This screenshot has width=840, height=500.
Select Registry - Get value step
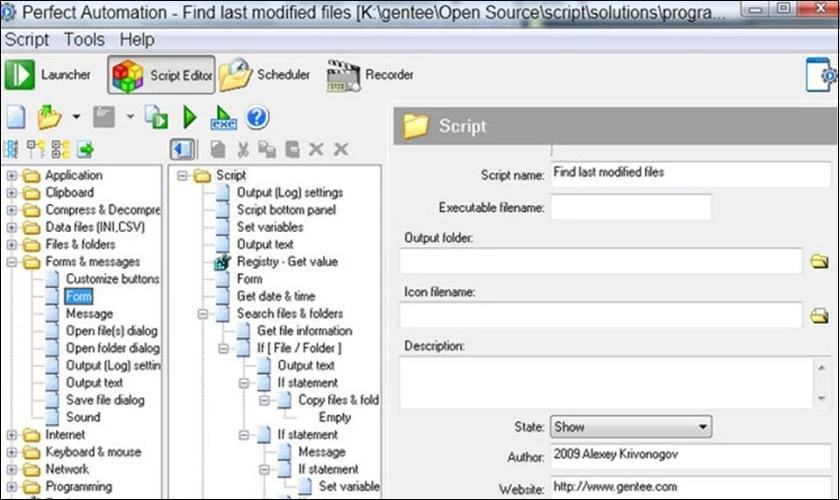point(287,262)
